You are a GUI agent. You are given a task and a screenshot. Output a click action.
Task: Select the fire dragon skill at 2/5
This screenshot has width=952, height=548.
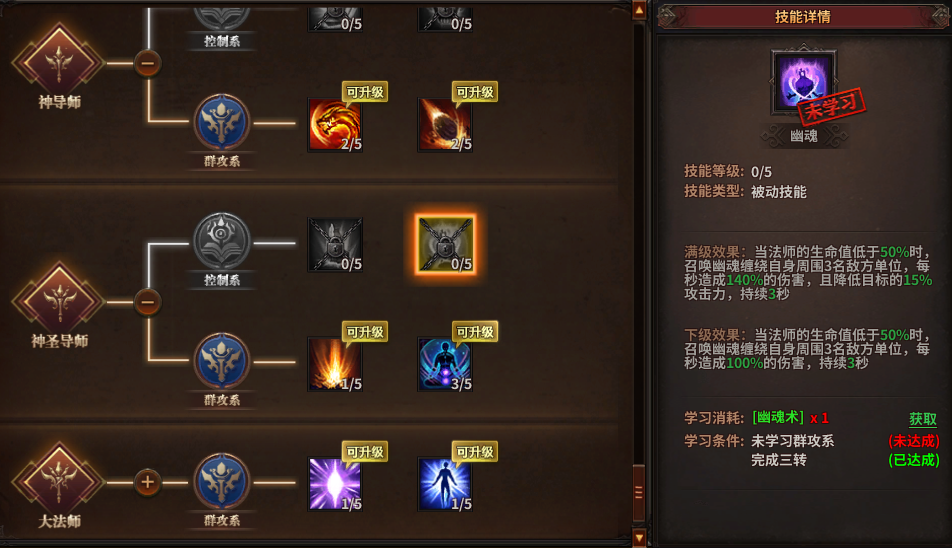335,125
